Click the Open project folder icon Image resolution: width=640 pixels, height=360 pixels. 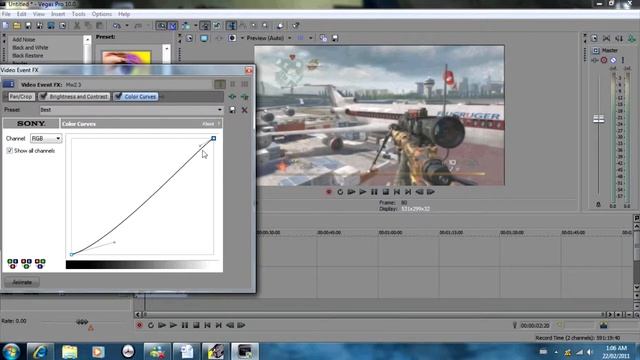click(x=17, y=26)
